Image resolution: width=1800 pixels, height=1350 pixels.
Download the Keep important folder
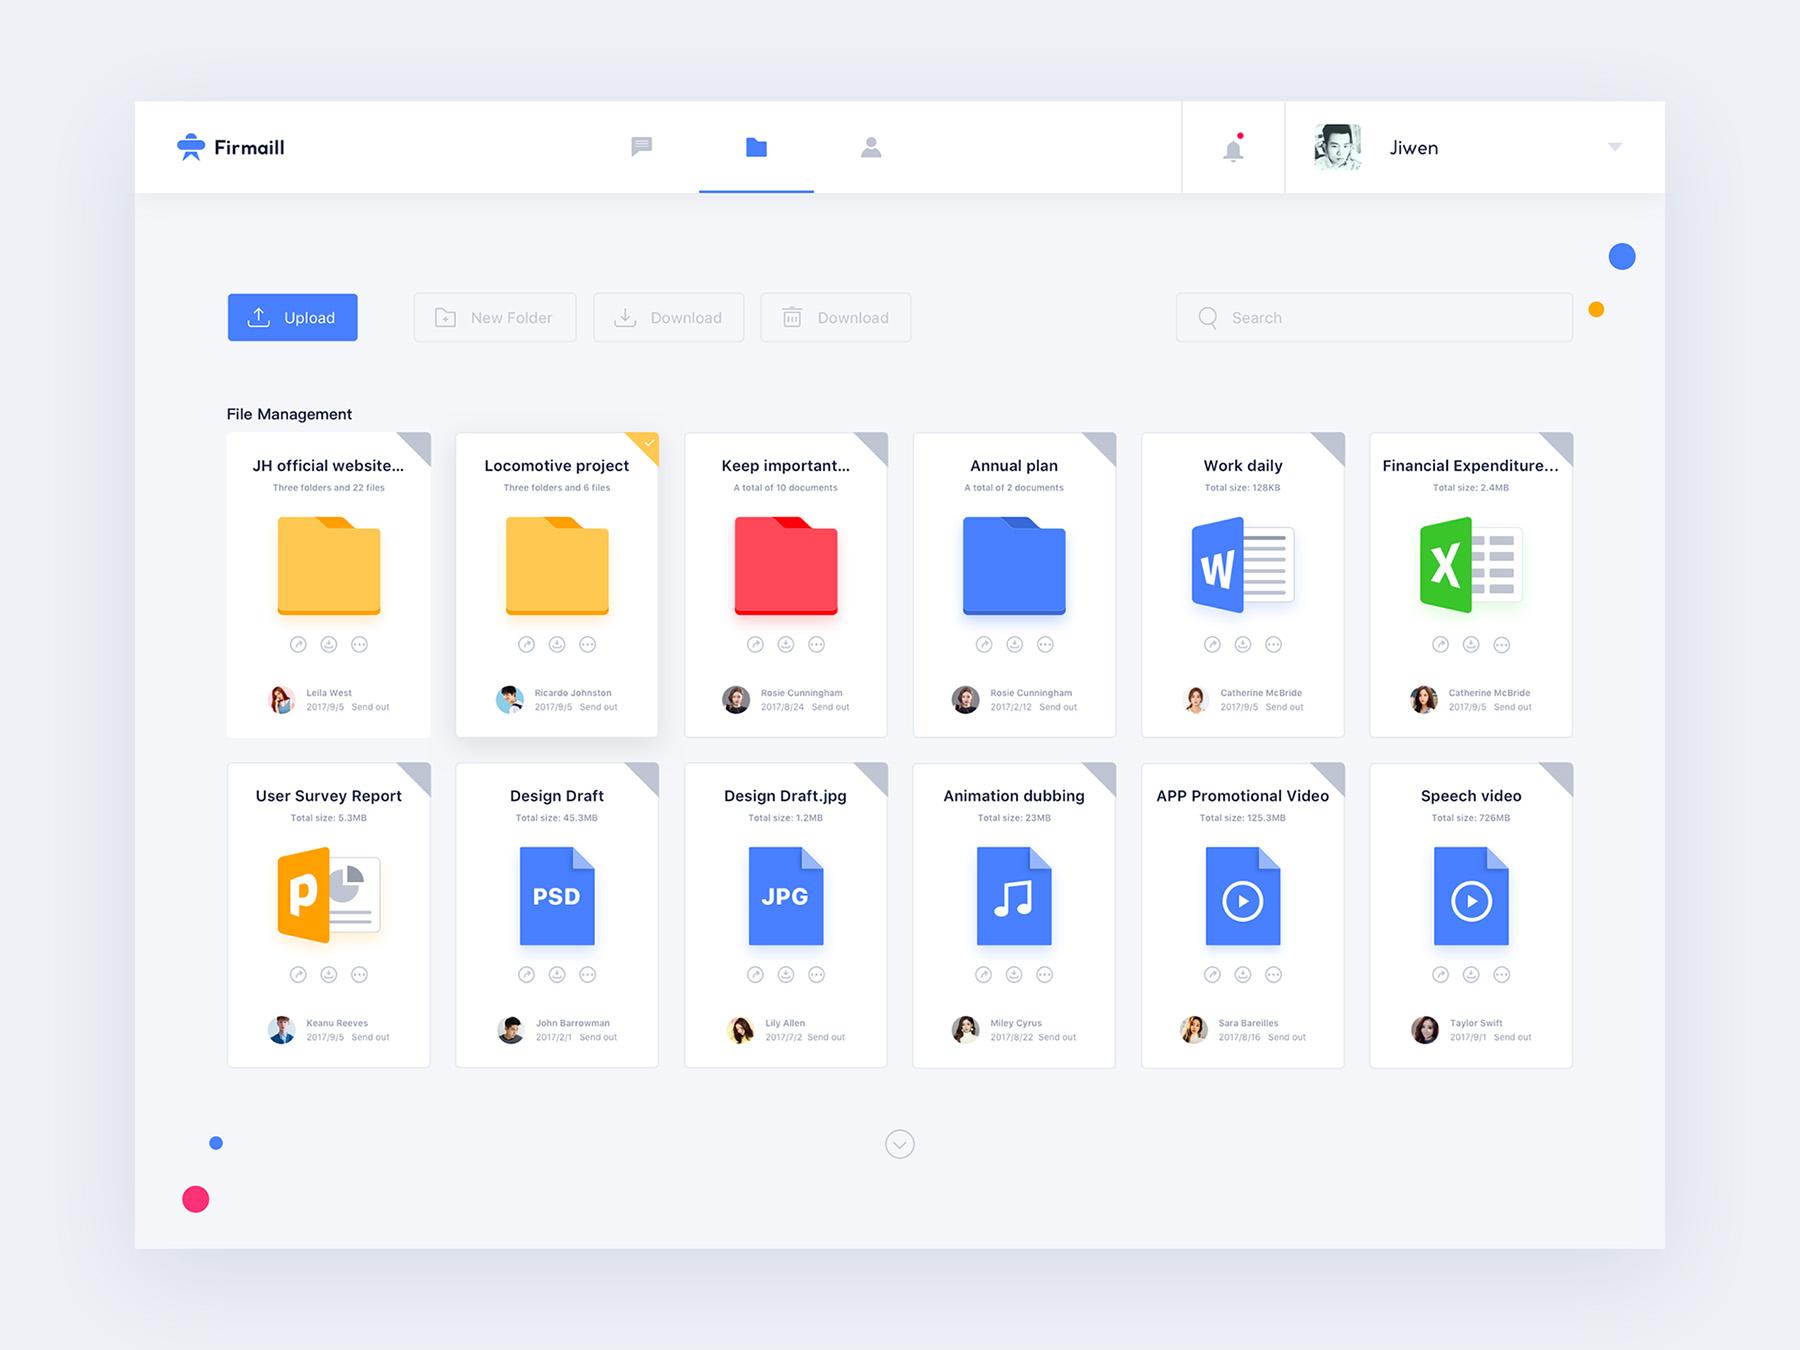click(x=786, y=644)
